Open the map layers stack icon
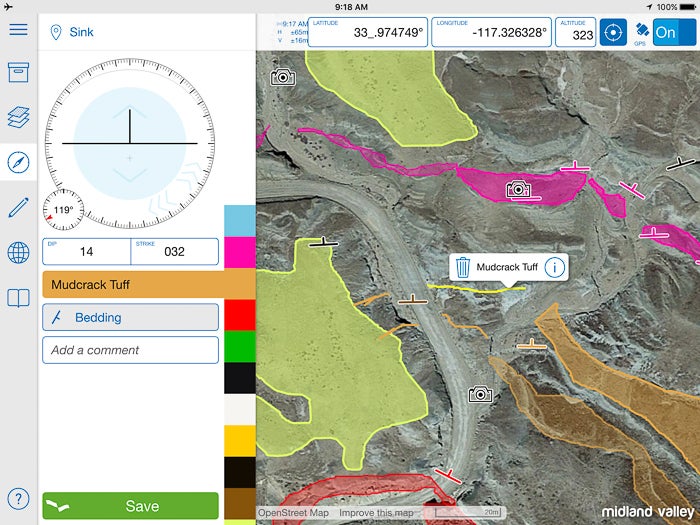The image size is (700, 525). point(18,117)
